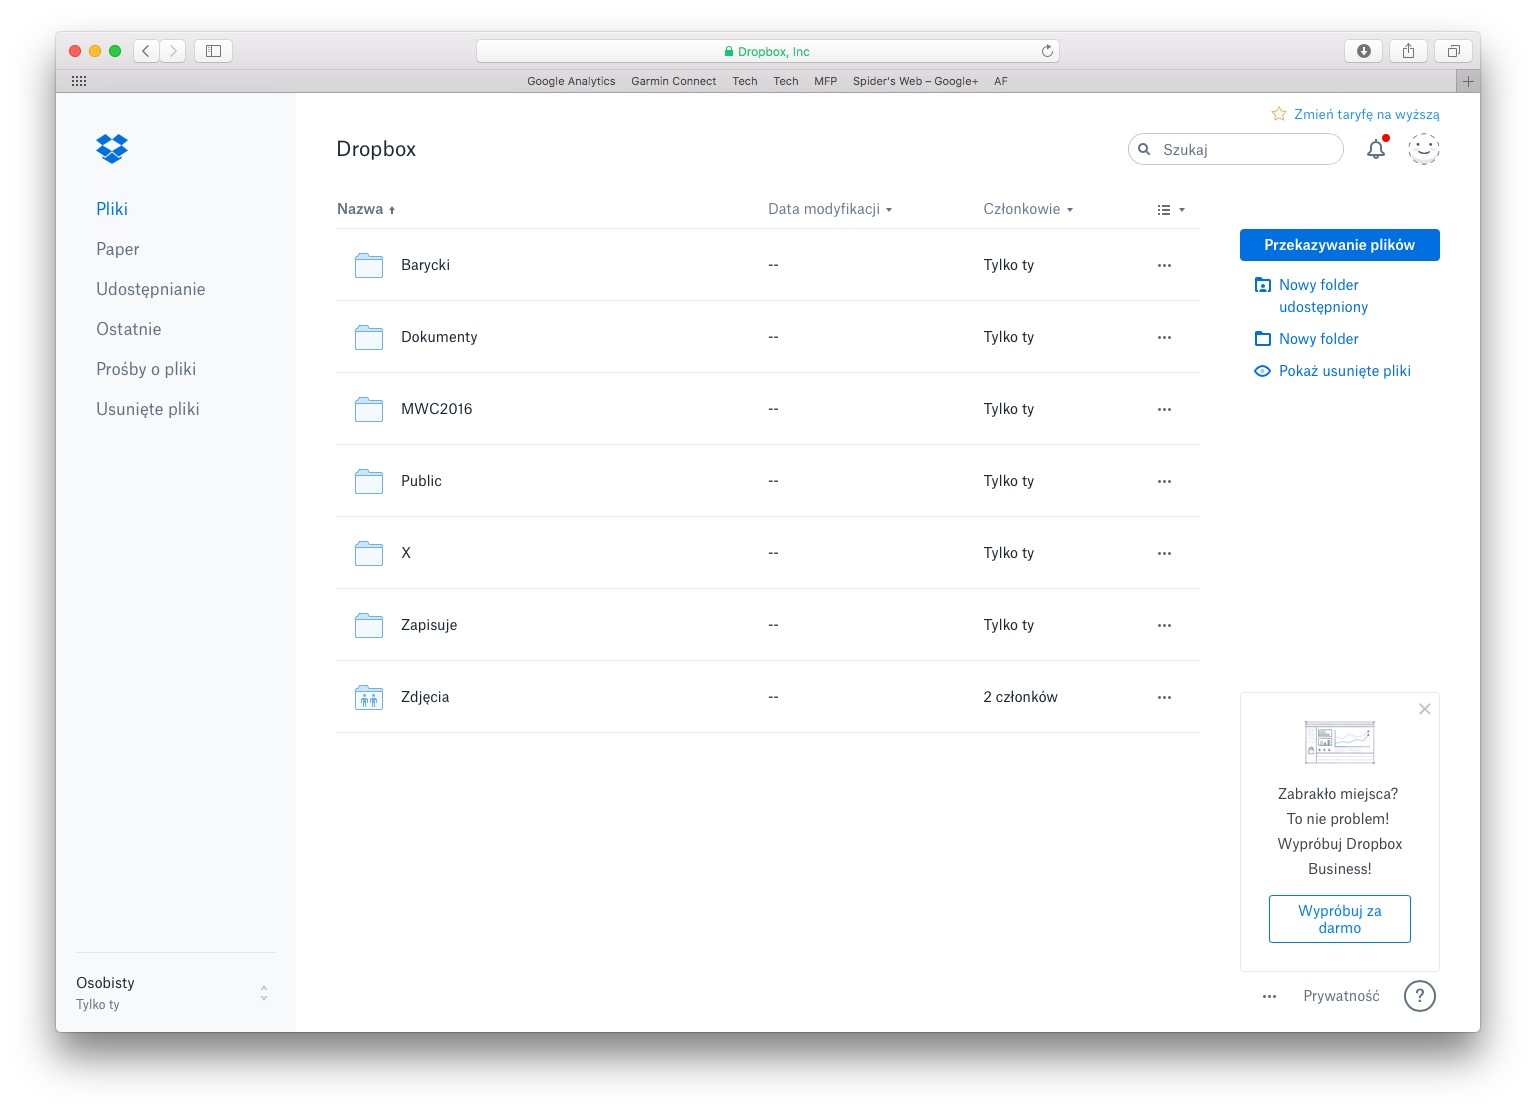
Task: Open Google Analytics bookmark
Action: pyautogui.click(x=571, y=81)
